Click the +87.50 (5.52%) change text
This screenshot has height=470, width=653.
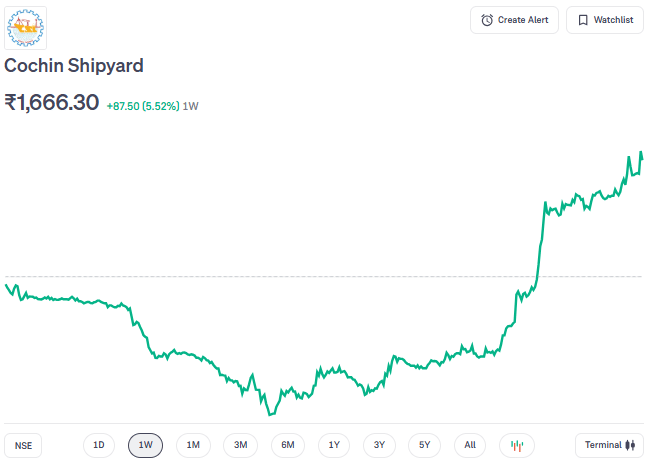click(x=143, y=105)
